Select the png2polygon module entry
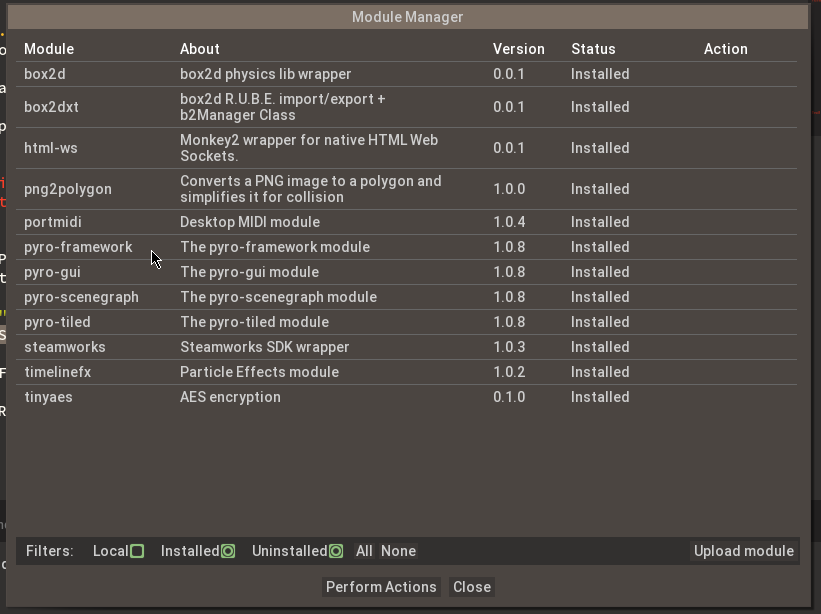Image resolution: width=821 pixels, height=614 pixels. [x=67, y=189]
